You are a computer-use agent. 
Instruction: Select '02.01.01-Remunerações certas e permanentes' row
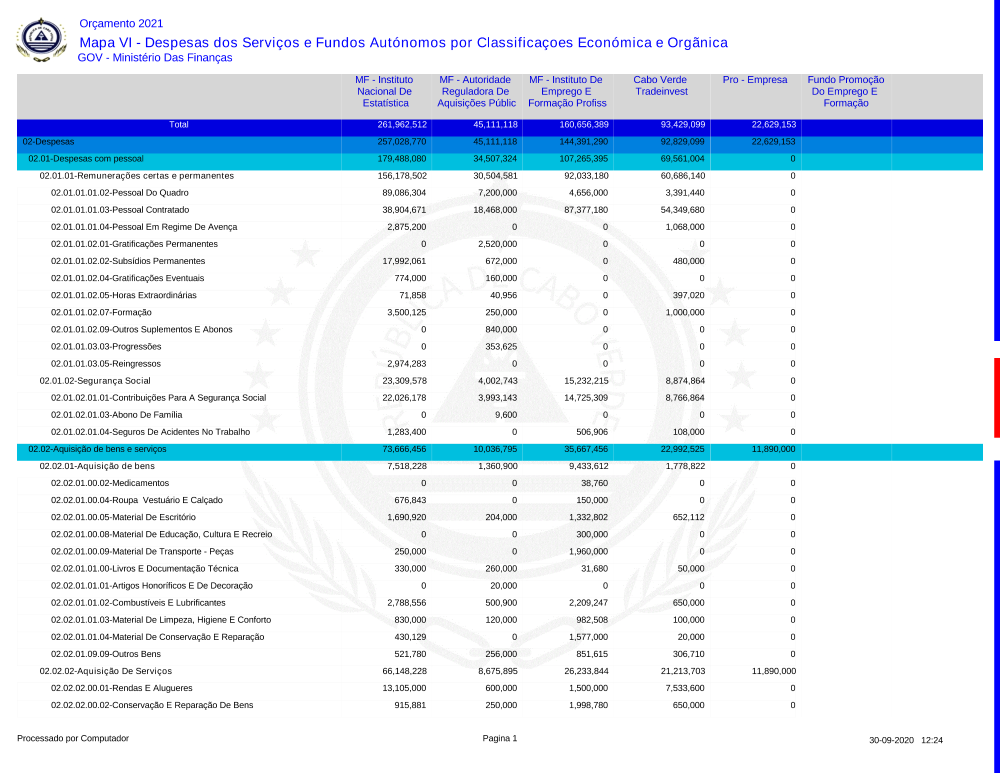click(136, 176)
